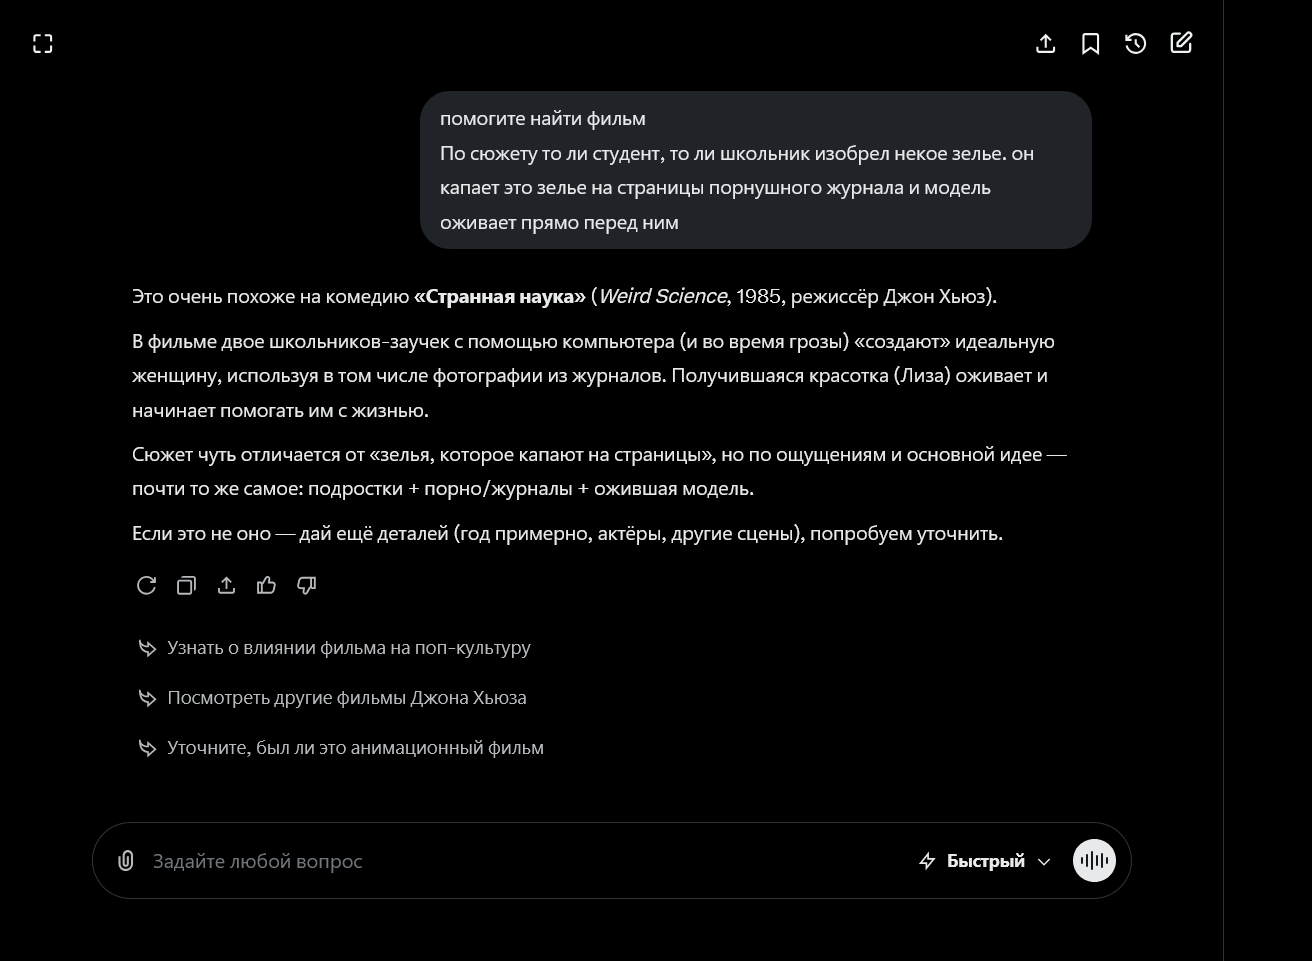Dislike the response with thumbs down
Viewport: 1312px width, 961px height.
(306, 585)
